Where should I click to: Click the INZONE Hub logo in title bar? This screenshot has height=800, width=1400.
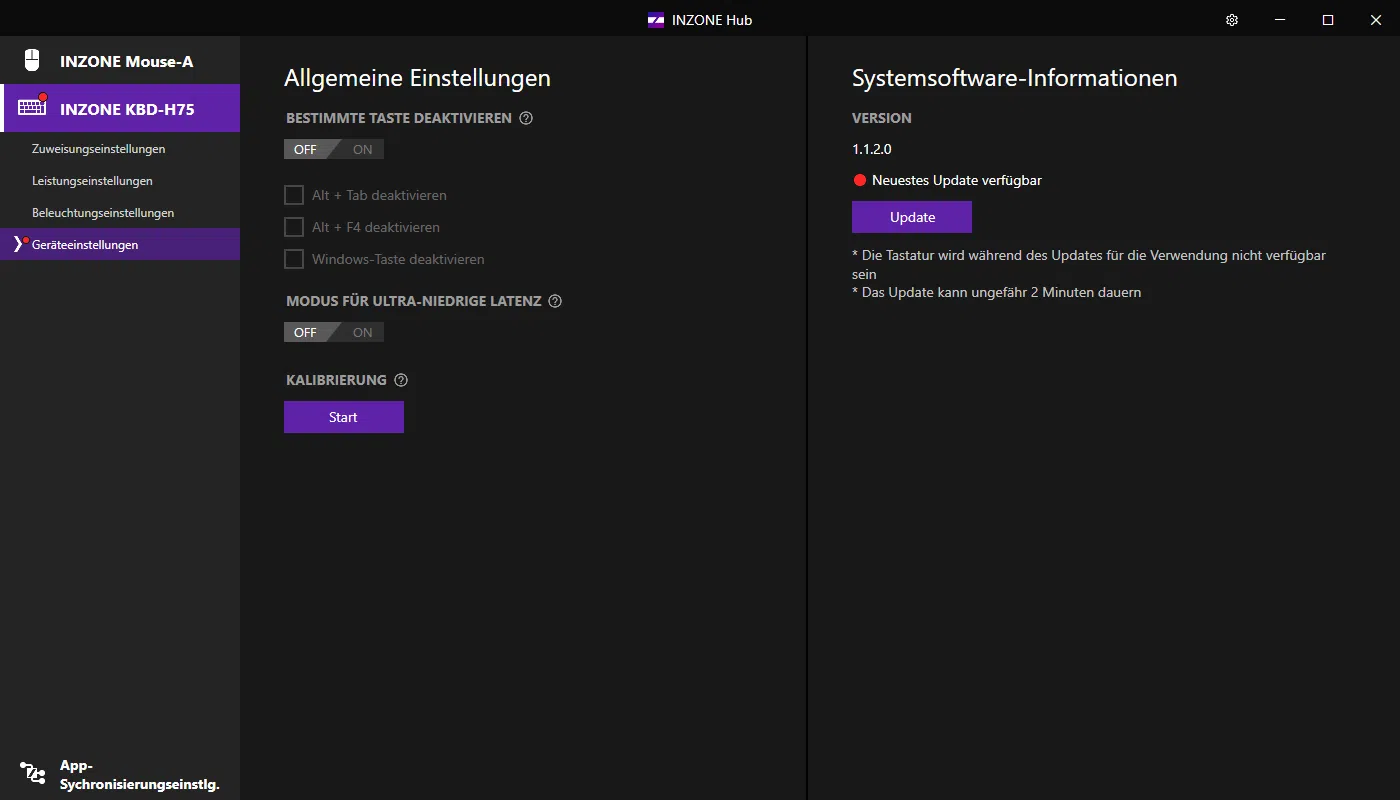(x=656, y=20)
